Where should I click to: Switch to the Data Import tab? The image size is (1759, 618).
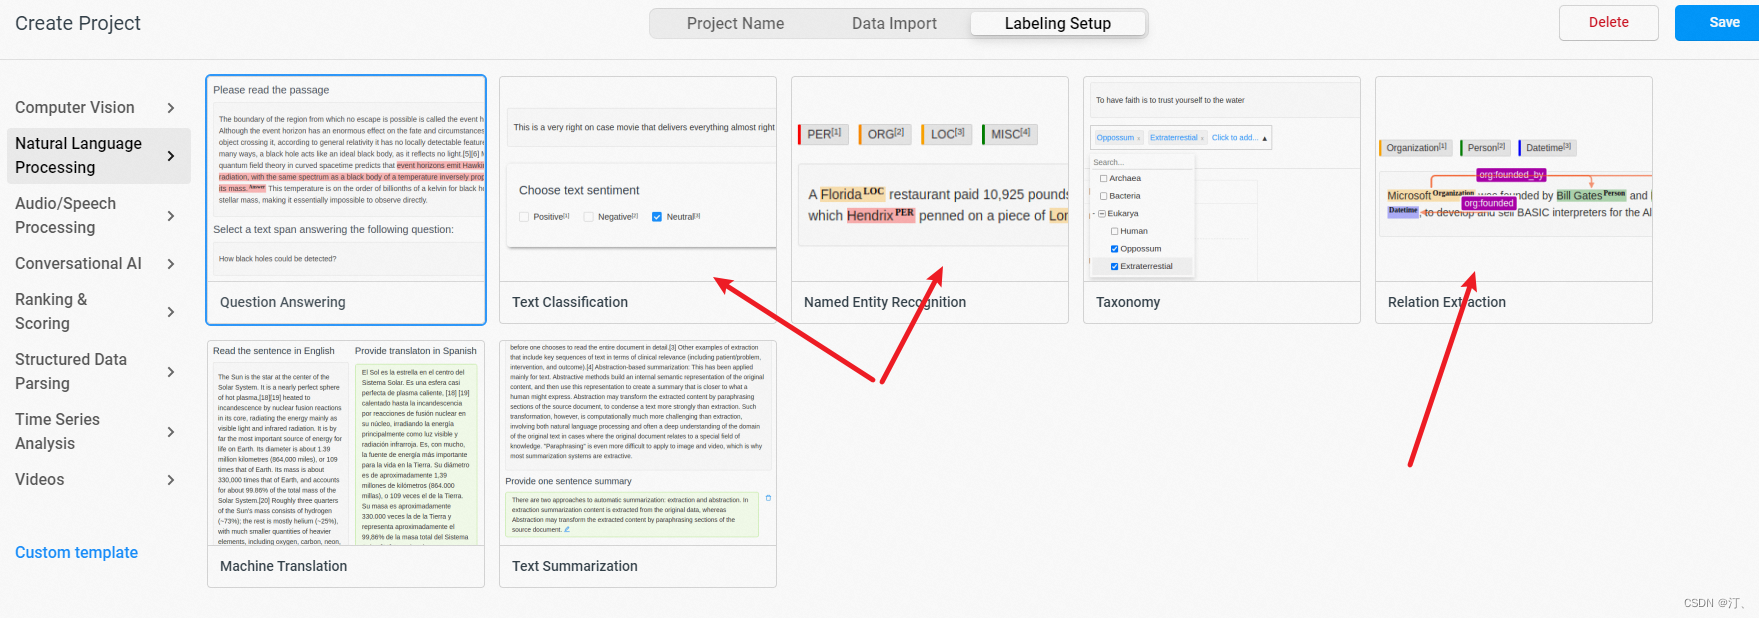[894, 23]
